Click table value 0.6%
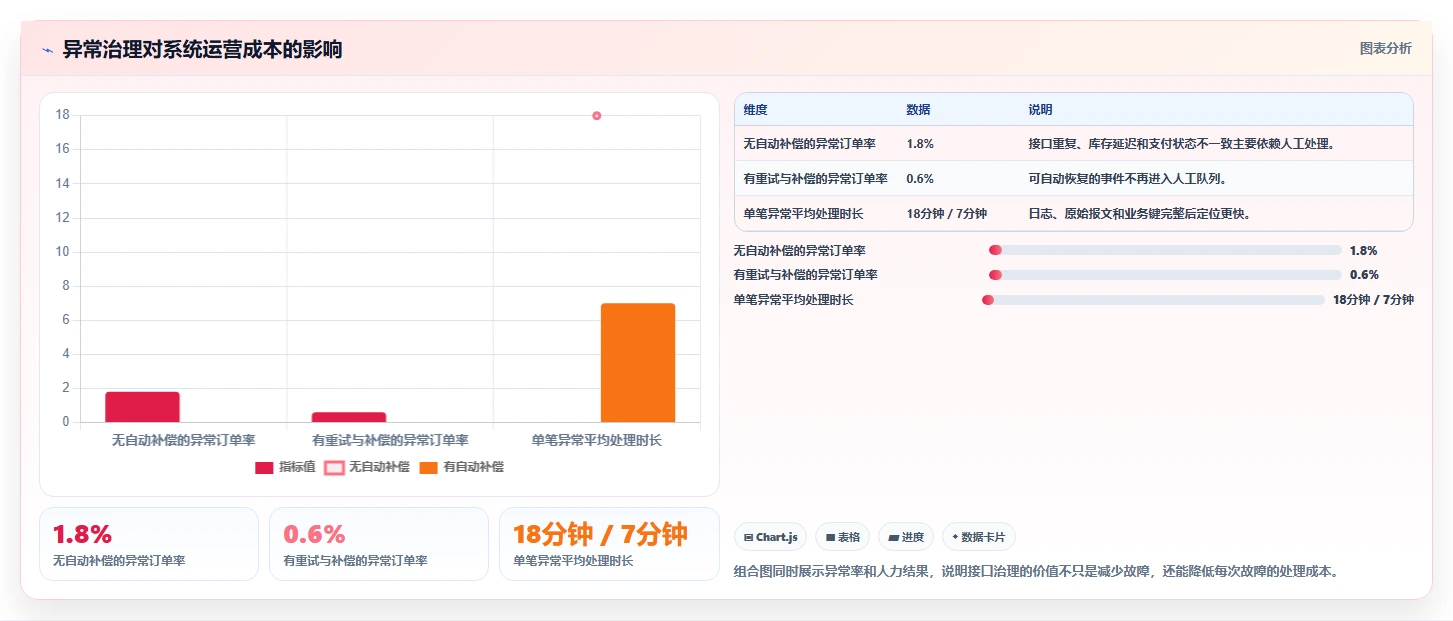Screen dimensions: 1453x621 (x=920, y=179)
